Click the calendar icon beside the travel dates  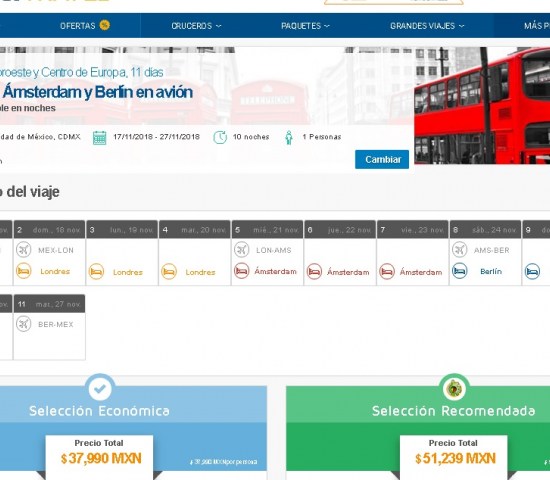(x=99, y=137)
